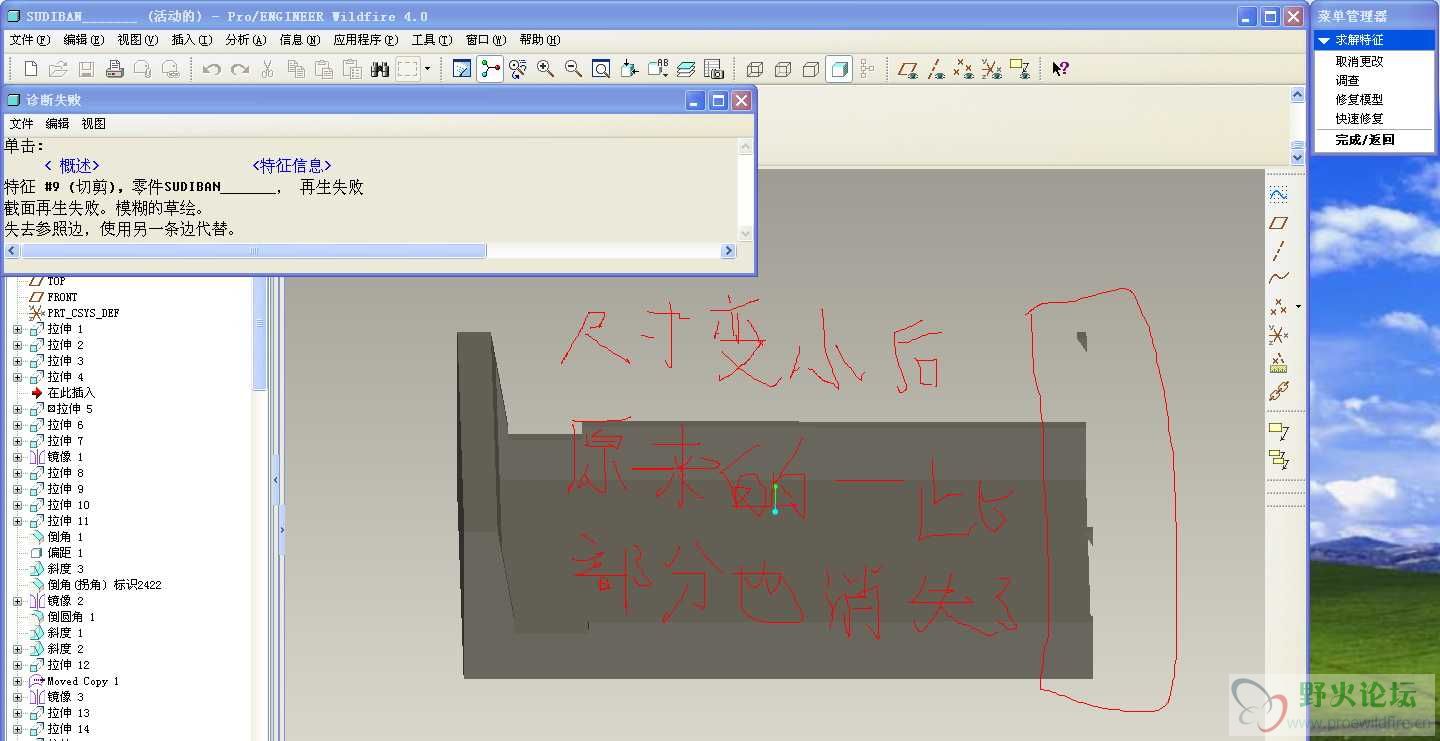Click the Zoom Out magnifier icon
Viewport: 1440px width, 741px height.
pyautogui.click(x=573, y=69)
